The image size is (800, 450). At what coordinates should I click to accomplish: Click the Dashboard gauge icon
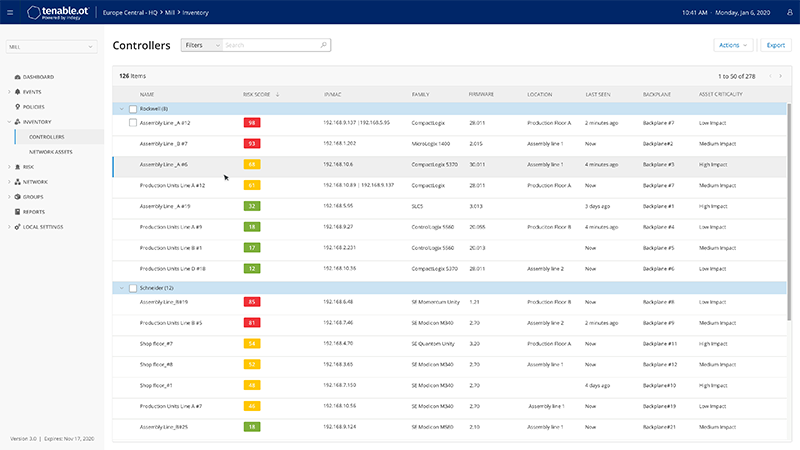click(x=17, y=77)
